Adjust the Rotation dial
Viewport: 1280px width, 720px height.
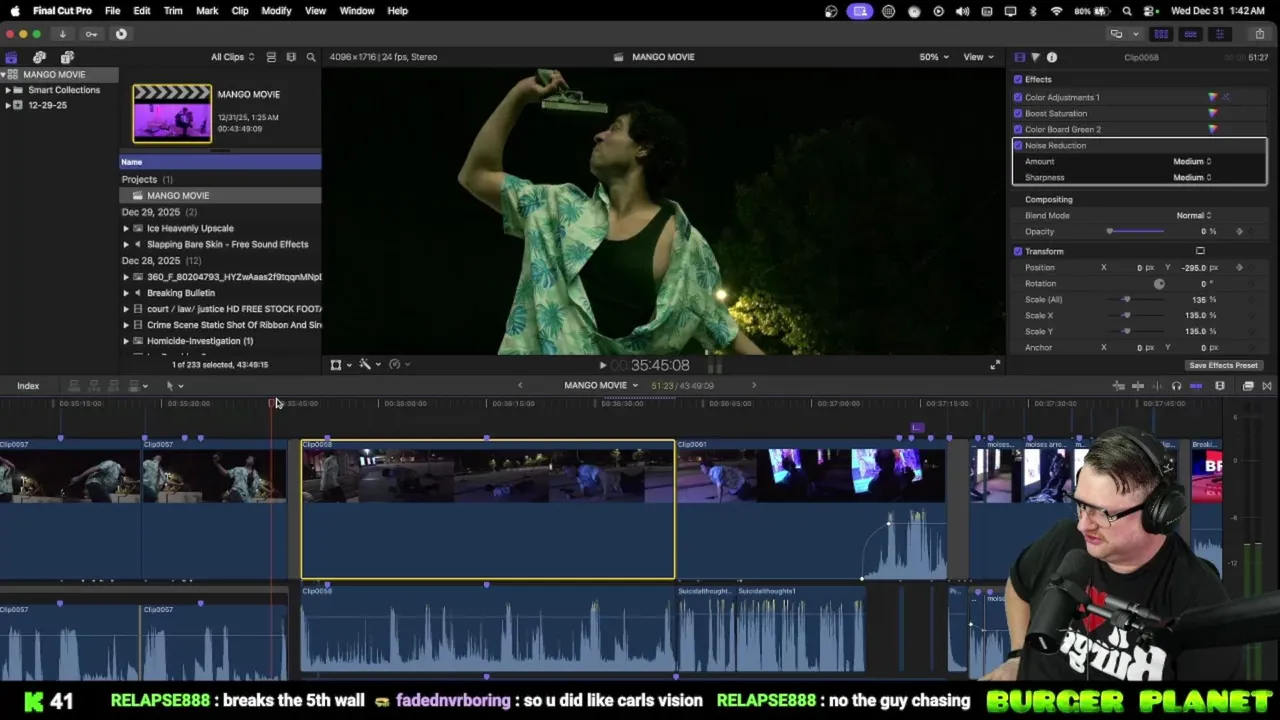click(1159, 283)
